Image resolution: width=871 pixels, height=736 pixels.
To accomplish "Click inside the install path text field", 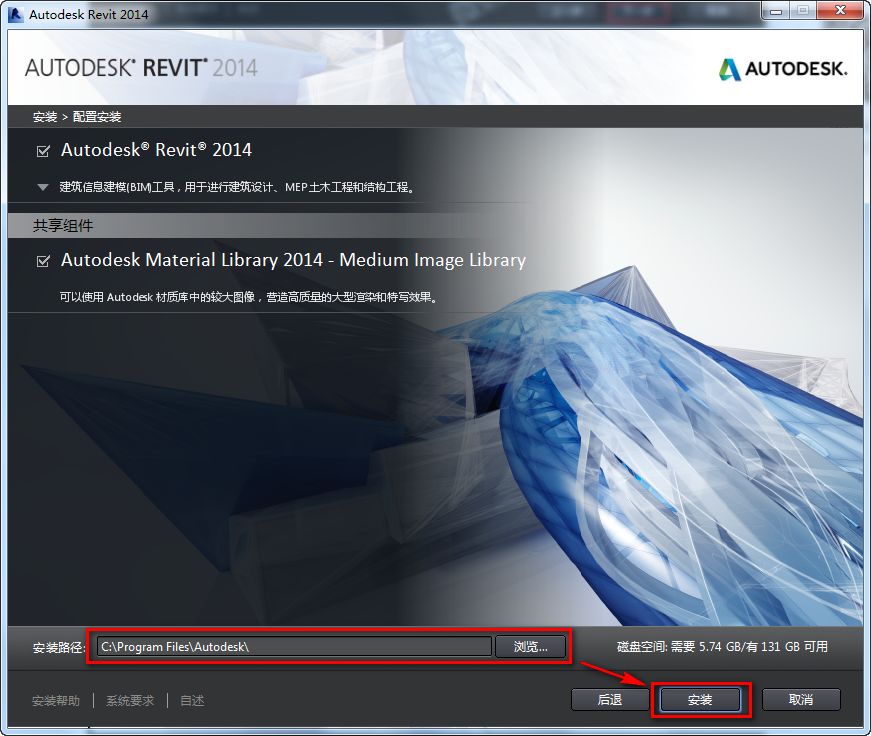I will [x=290, y=646].
